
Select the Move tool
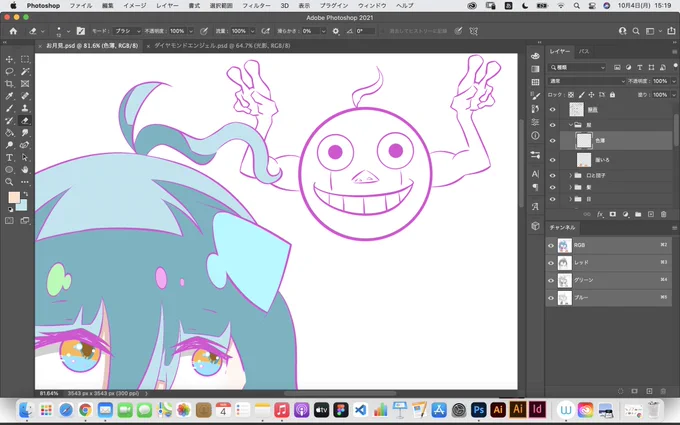click(x=9, y=59)
